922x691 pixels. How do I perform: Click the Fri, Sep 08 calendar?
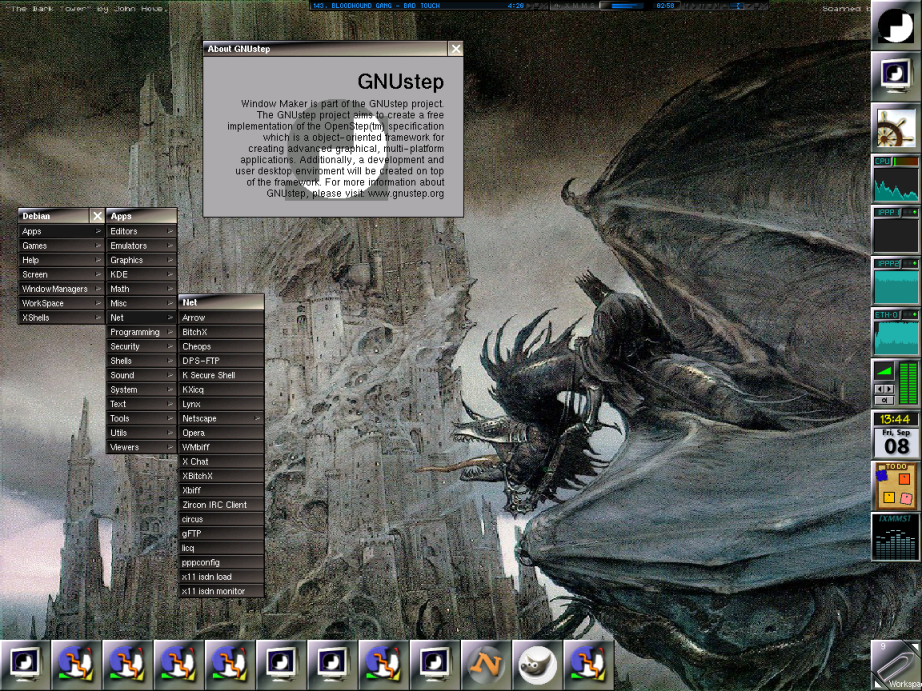coord(896,443)
